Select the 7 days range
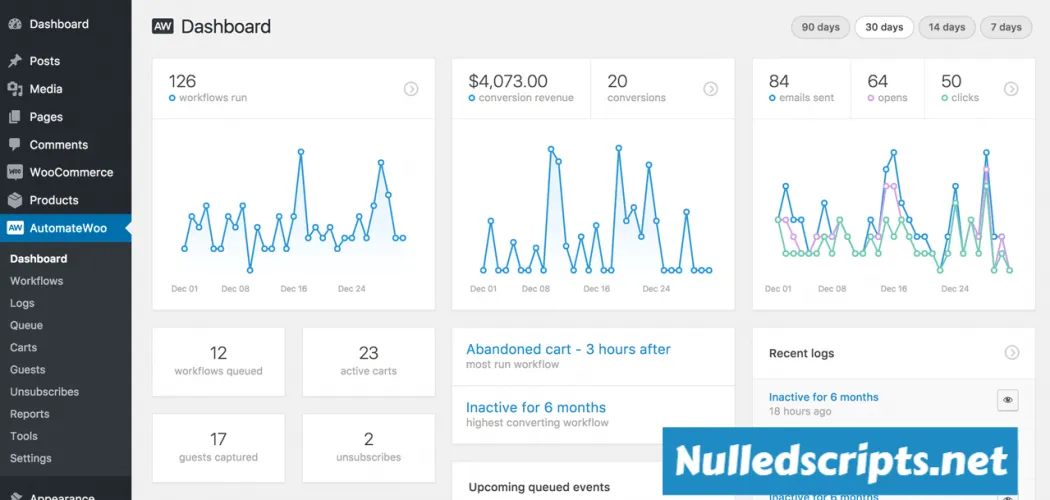 (x=1006, y=27)
